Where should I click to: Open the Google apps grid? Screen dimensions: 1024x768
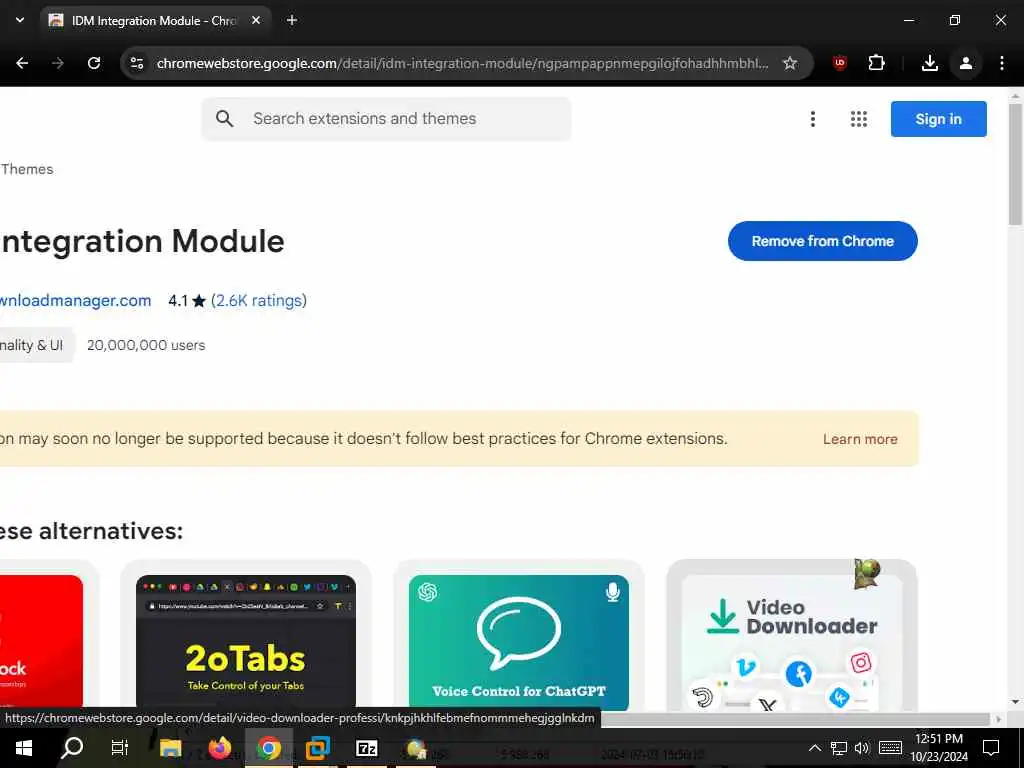pyautogui.click(x=859, y=119)
